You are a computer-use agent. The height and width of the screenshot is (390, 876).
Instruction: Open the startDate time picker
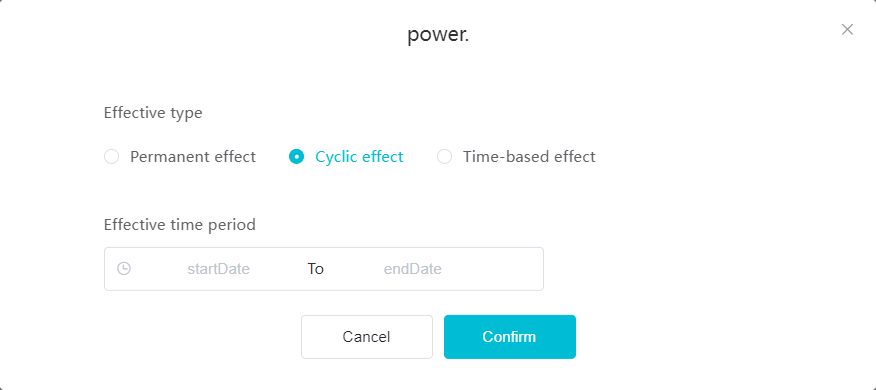218,269
